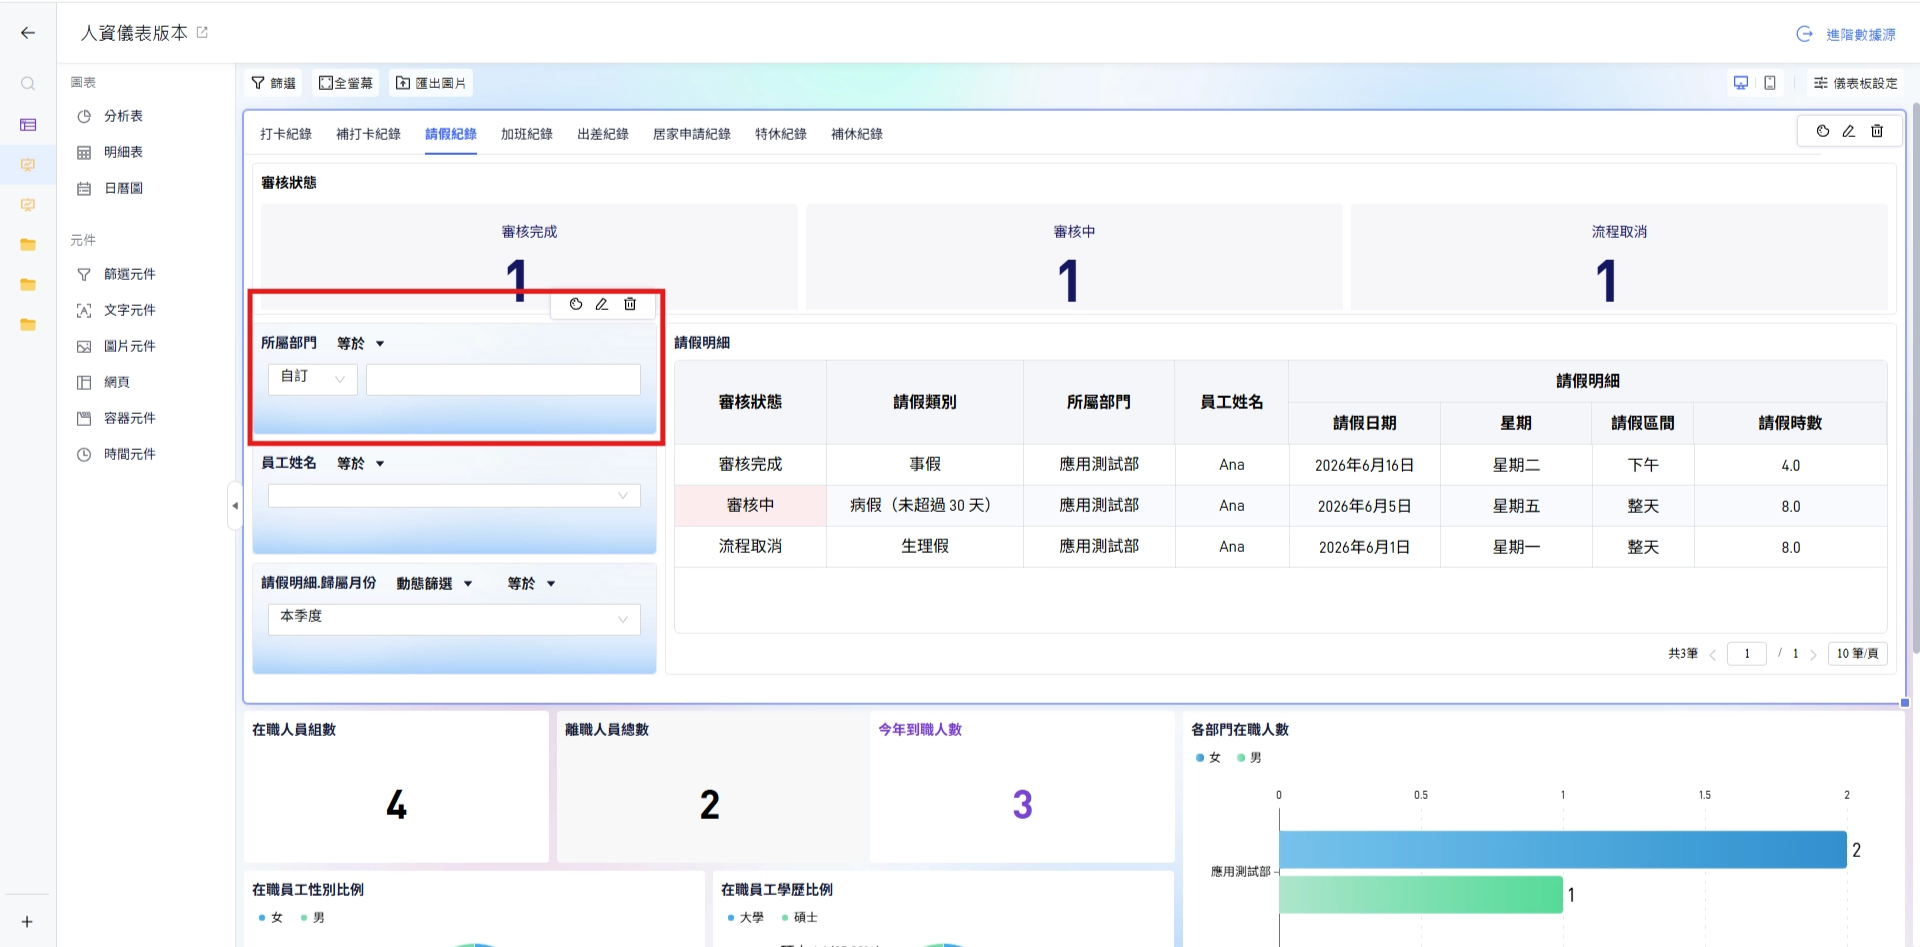Open the 等於 operator dropdown for 員工姓名
Screen dimensions: 1920x947
tap(361, 464)
